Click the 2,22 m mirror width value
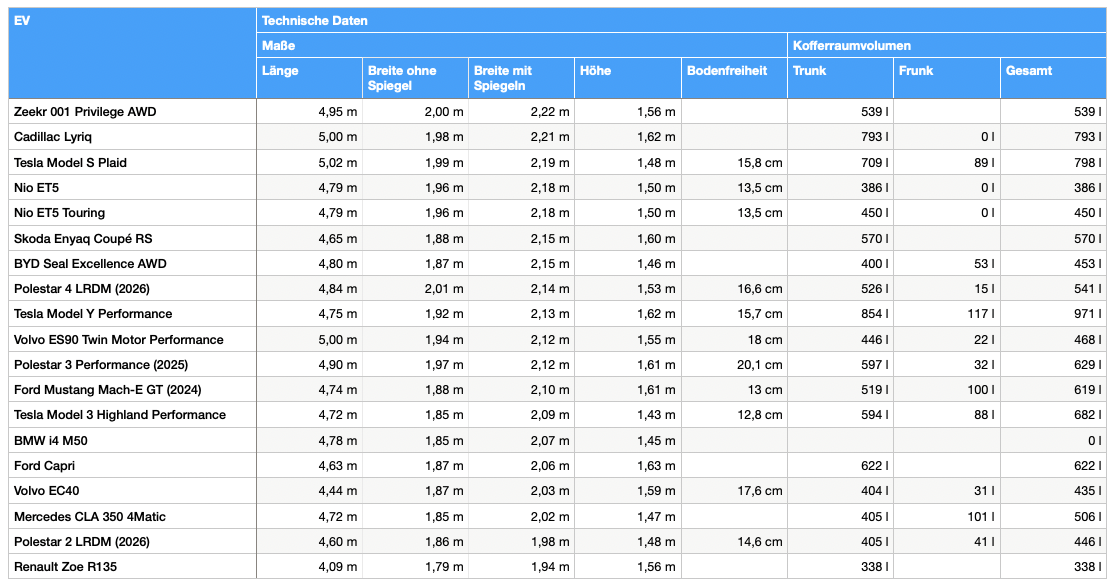Image resolution: width=1115 pixels, height=586 pixels. point(550,112)
